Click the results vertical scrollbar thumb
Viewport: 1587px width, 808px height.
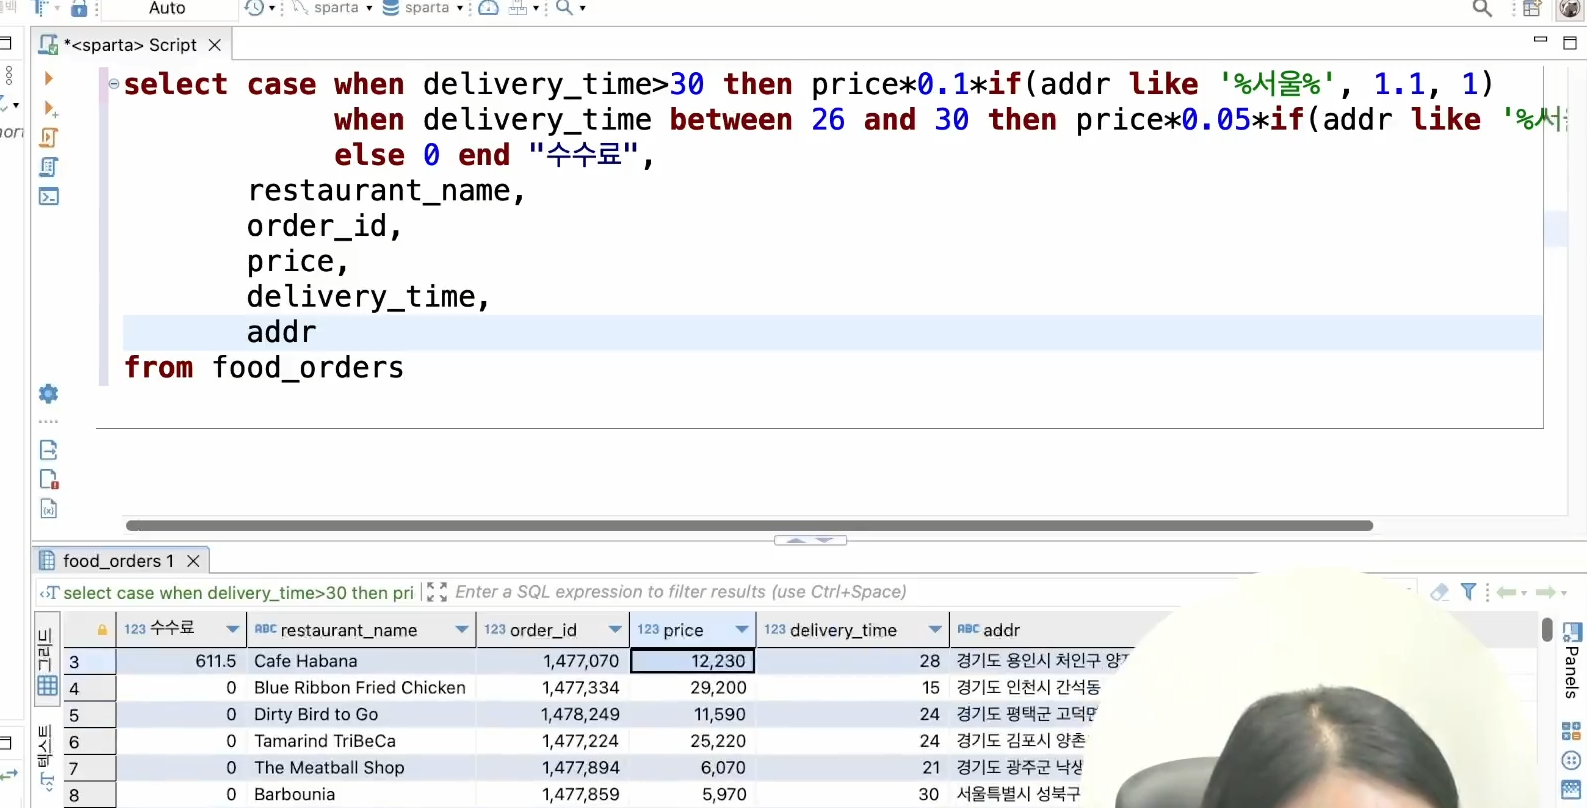click(x=1547, y=630)
